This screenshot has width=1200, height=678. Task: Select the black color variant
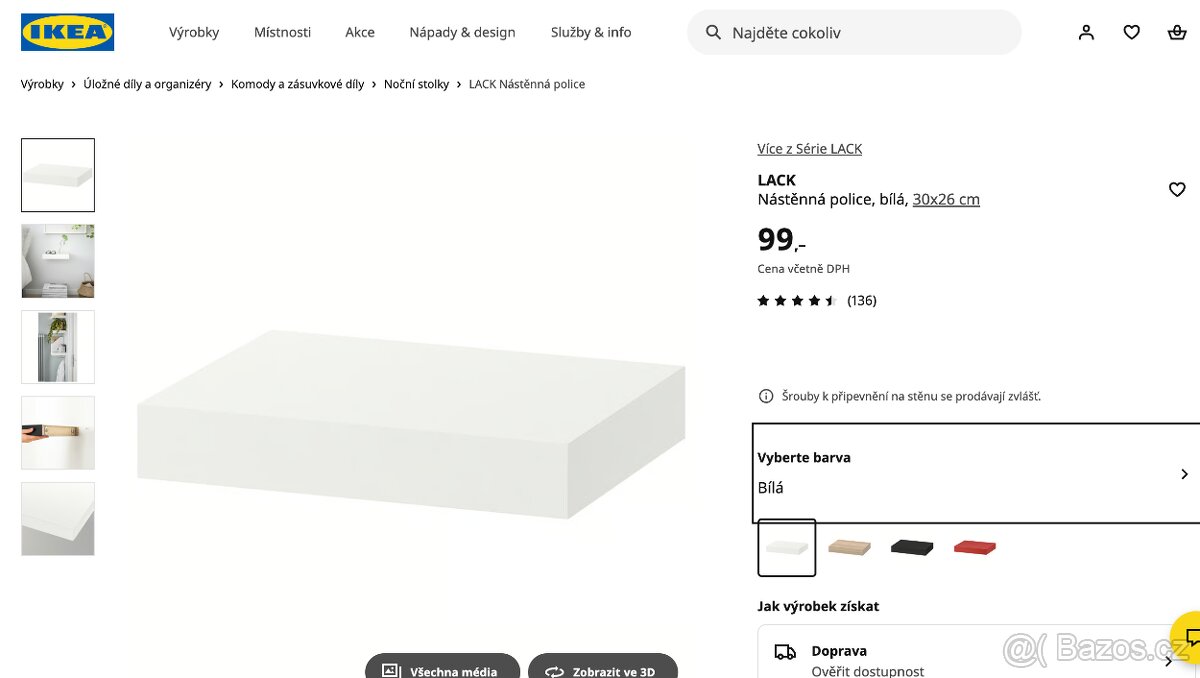pyautogui.click(x=911, y=547)
